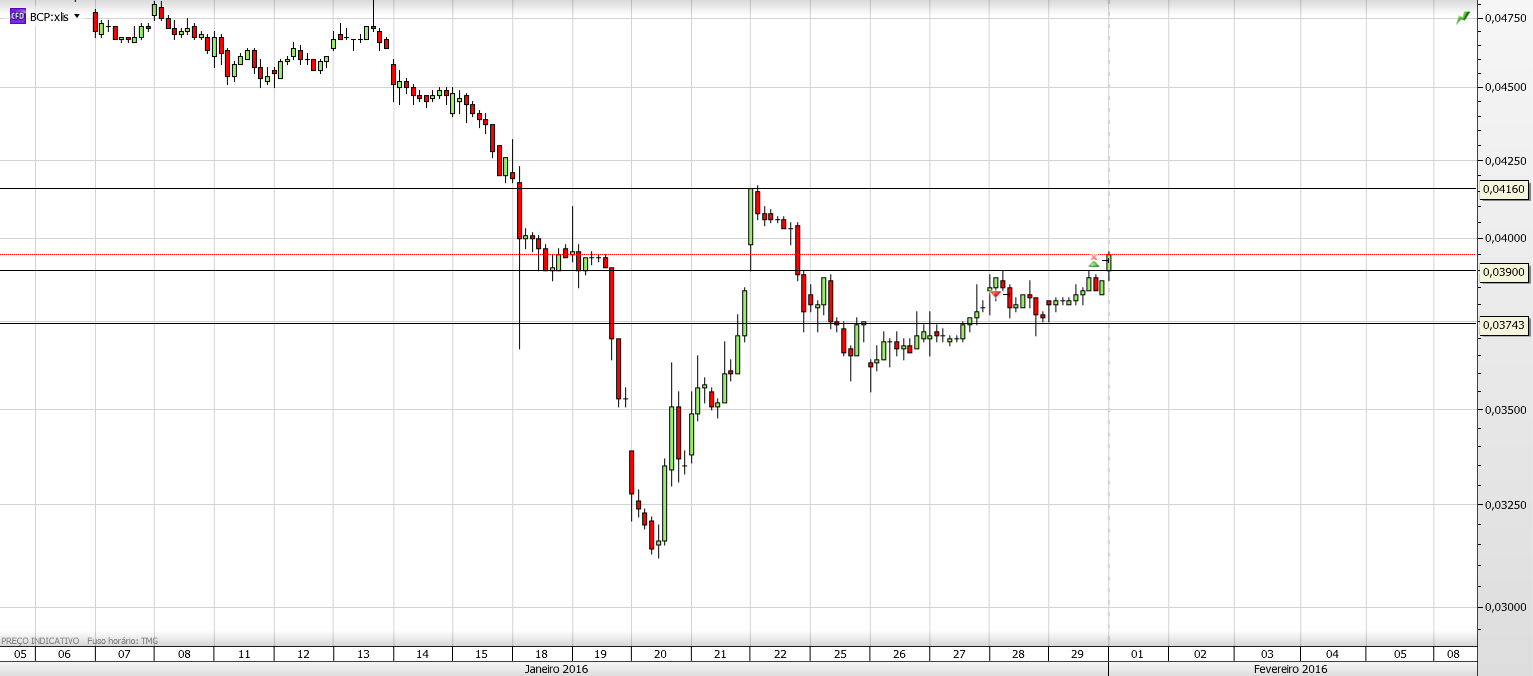
Task: Click date 03 on the time axis
Action: 1267,654
